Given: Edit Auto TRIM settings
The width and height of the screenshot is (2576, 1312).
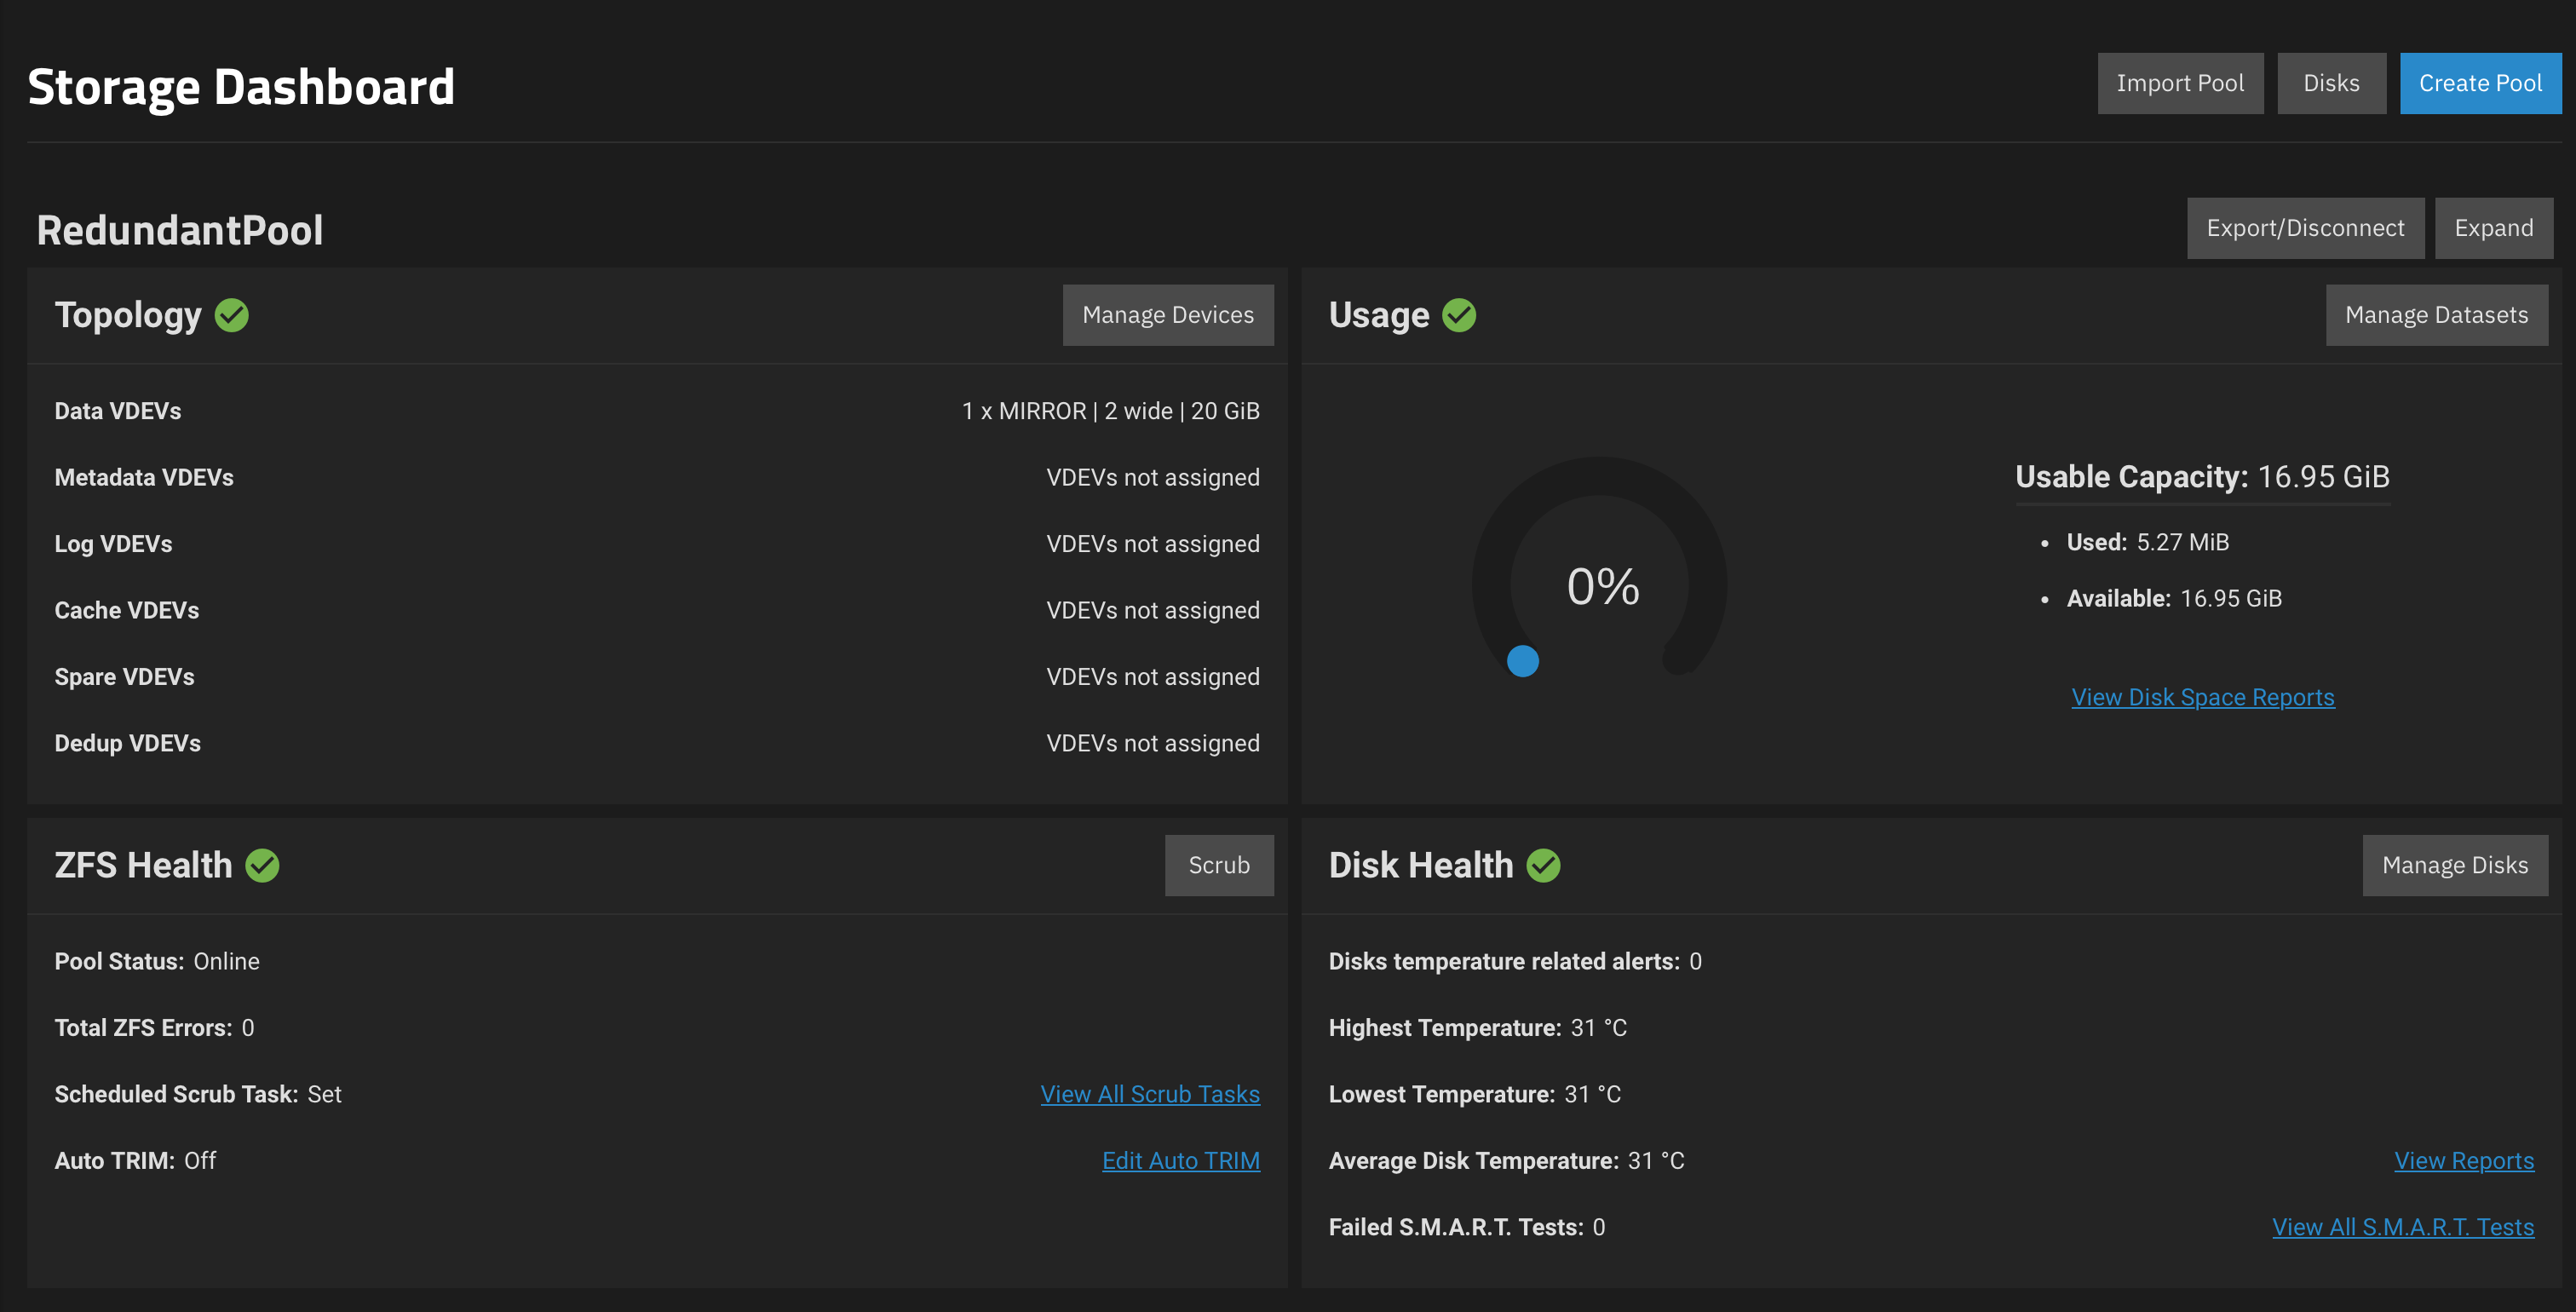Looking at the screenshot, I should 1181,1160.
